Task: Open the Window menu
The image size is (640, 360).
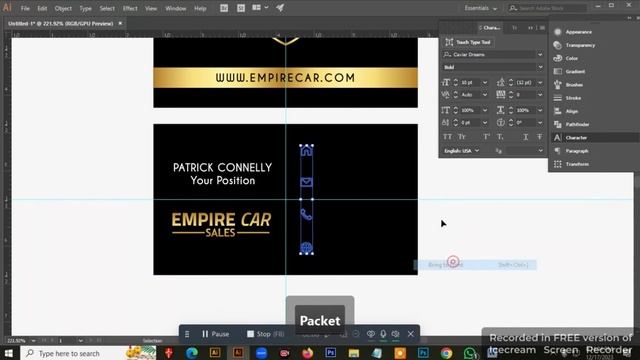Action: [x=176, y=8]
